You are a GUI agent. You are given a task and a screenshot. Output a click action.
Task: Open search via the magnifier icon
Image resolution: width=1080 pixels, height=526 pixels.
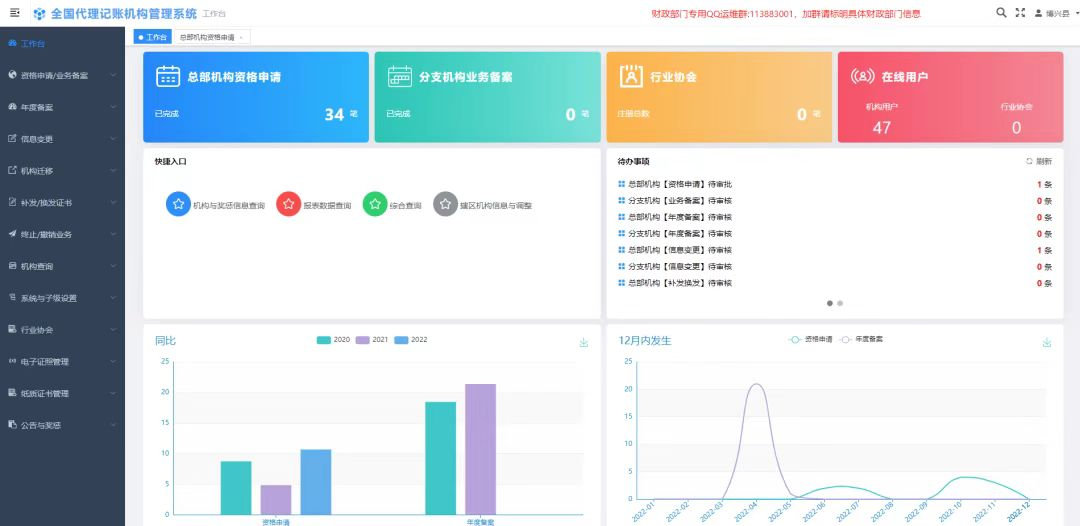1001,12
